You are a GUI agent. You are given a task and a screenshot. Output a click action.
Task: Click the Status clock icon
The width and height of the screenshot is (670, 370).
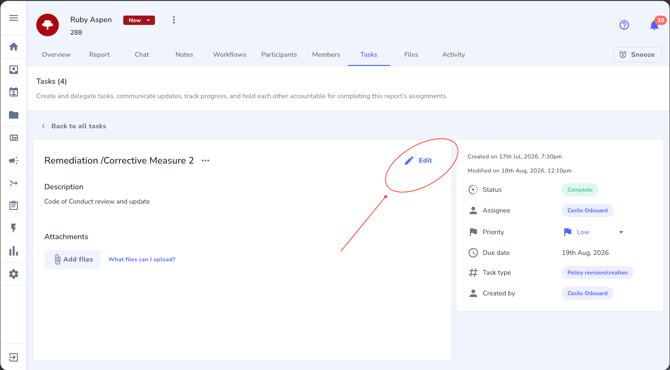tap(473, 190)
